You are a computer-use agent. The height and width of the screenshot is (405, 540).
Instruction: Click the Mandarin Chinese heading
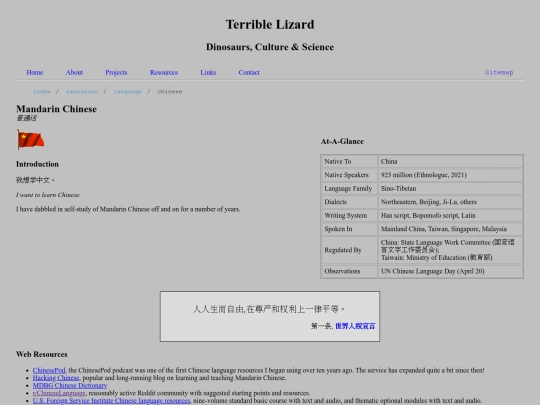(56, 109)
